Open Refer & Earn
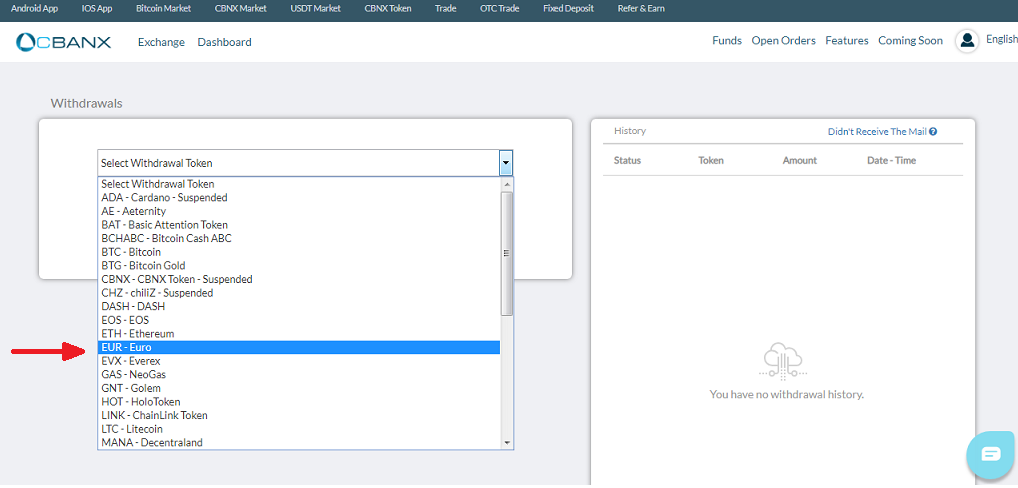Screen dimensions: 1018x488 [641, 9]
